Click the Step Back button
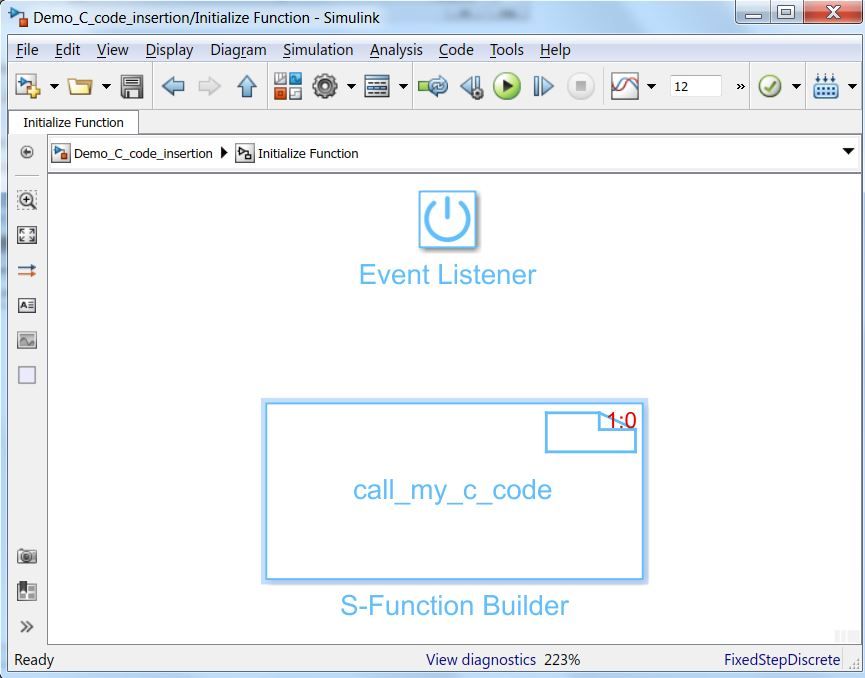This screenshot has height=678, width=865. click(472, 87)
